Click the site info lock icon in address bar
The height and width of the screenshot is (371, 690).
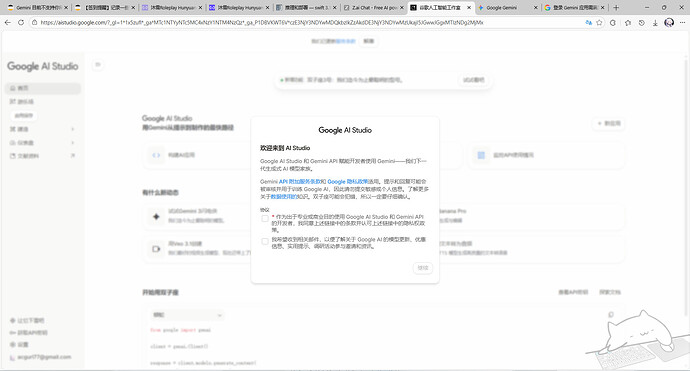[34, 22]
